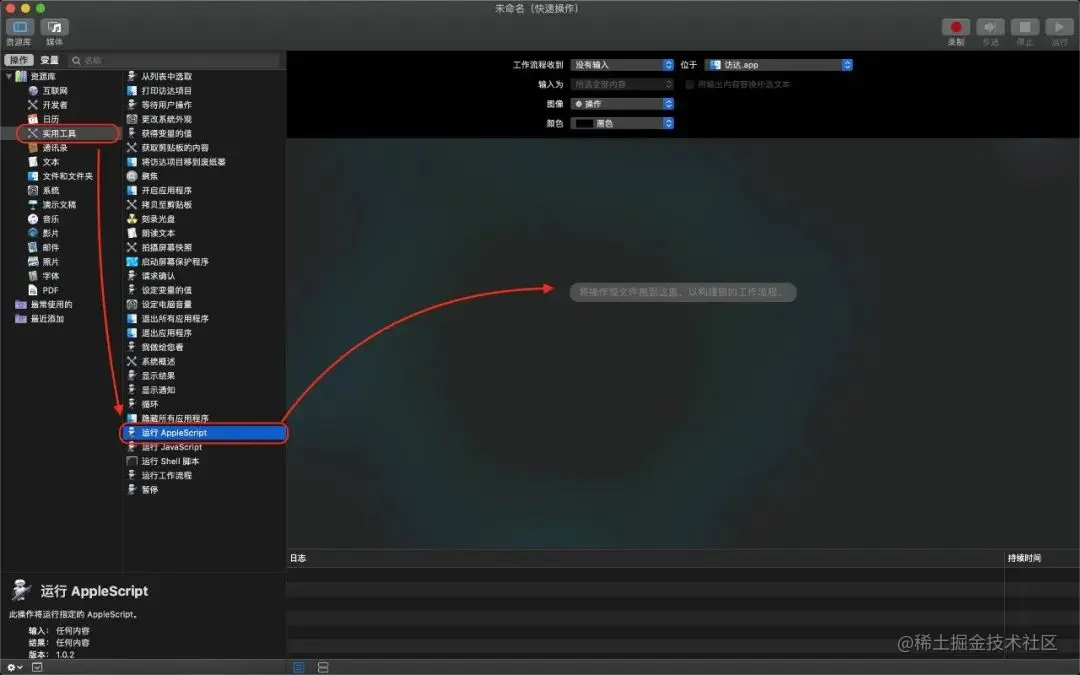The image size is (1080, 675).
Task: Collapse the 资源库 library tree triangle
Action: [8, 76]
